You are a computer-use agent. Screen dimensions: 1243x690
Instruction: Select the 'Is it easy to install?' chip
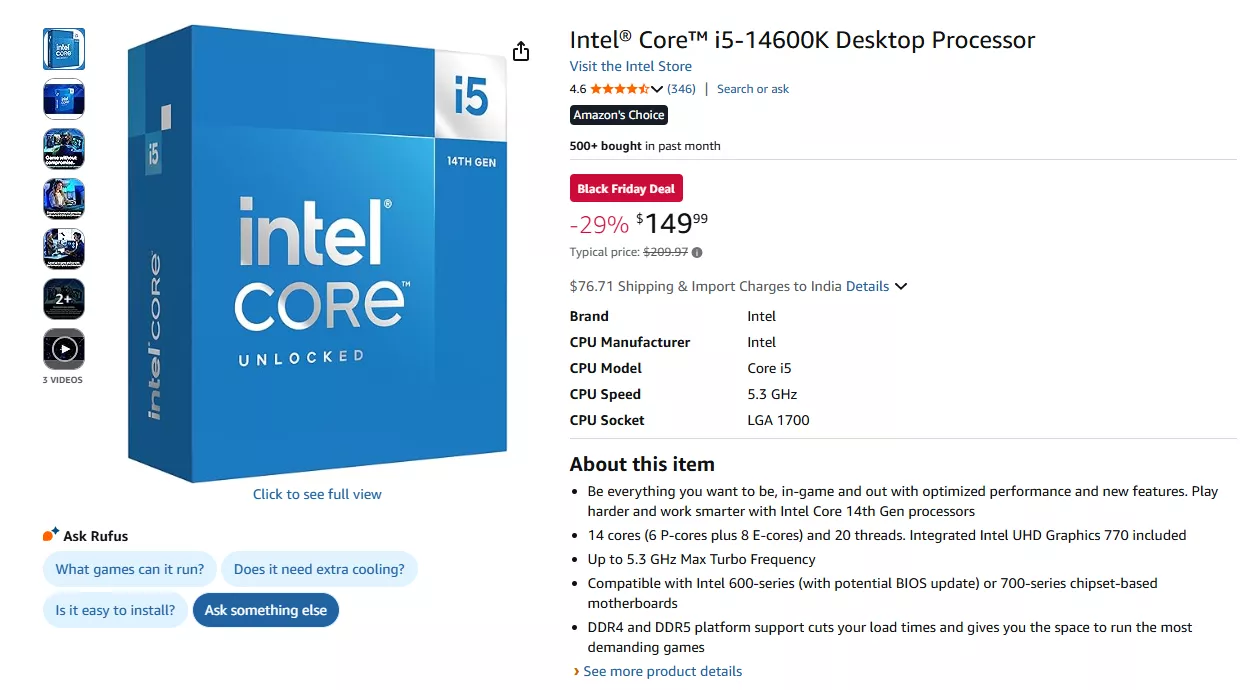coord(115,610)
